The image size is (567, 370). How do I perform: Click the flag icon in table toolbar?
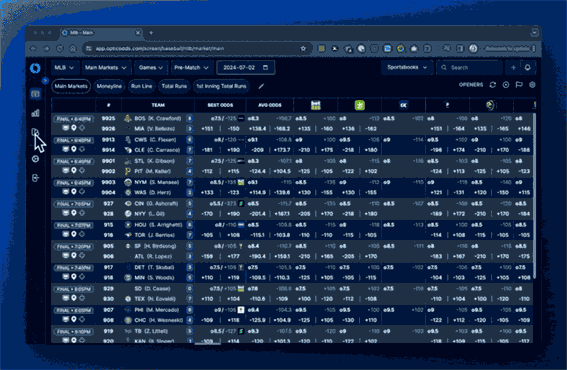pyautogui.click(x=519, y=85)
